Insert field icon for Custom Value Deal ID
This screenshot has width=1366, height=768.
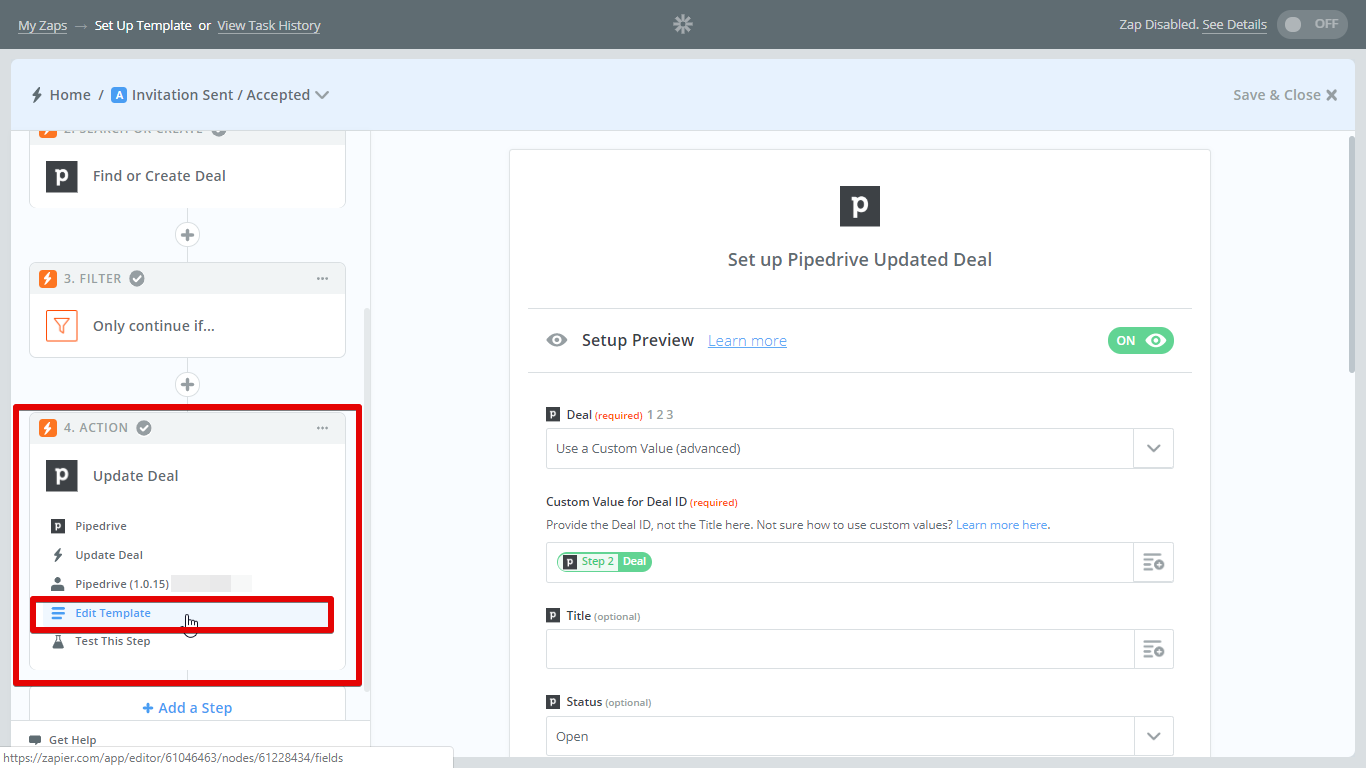pos(1153,563)
